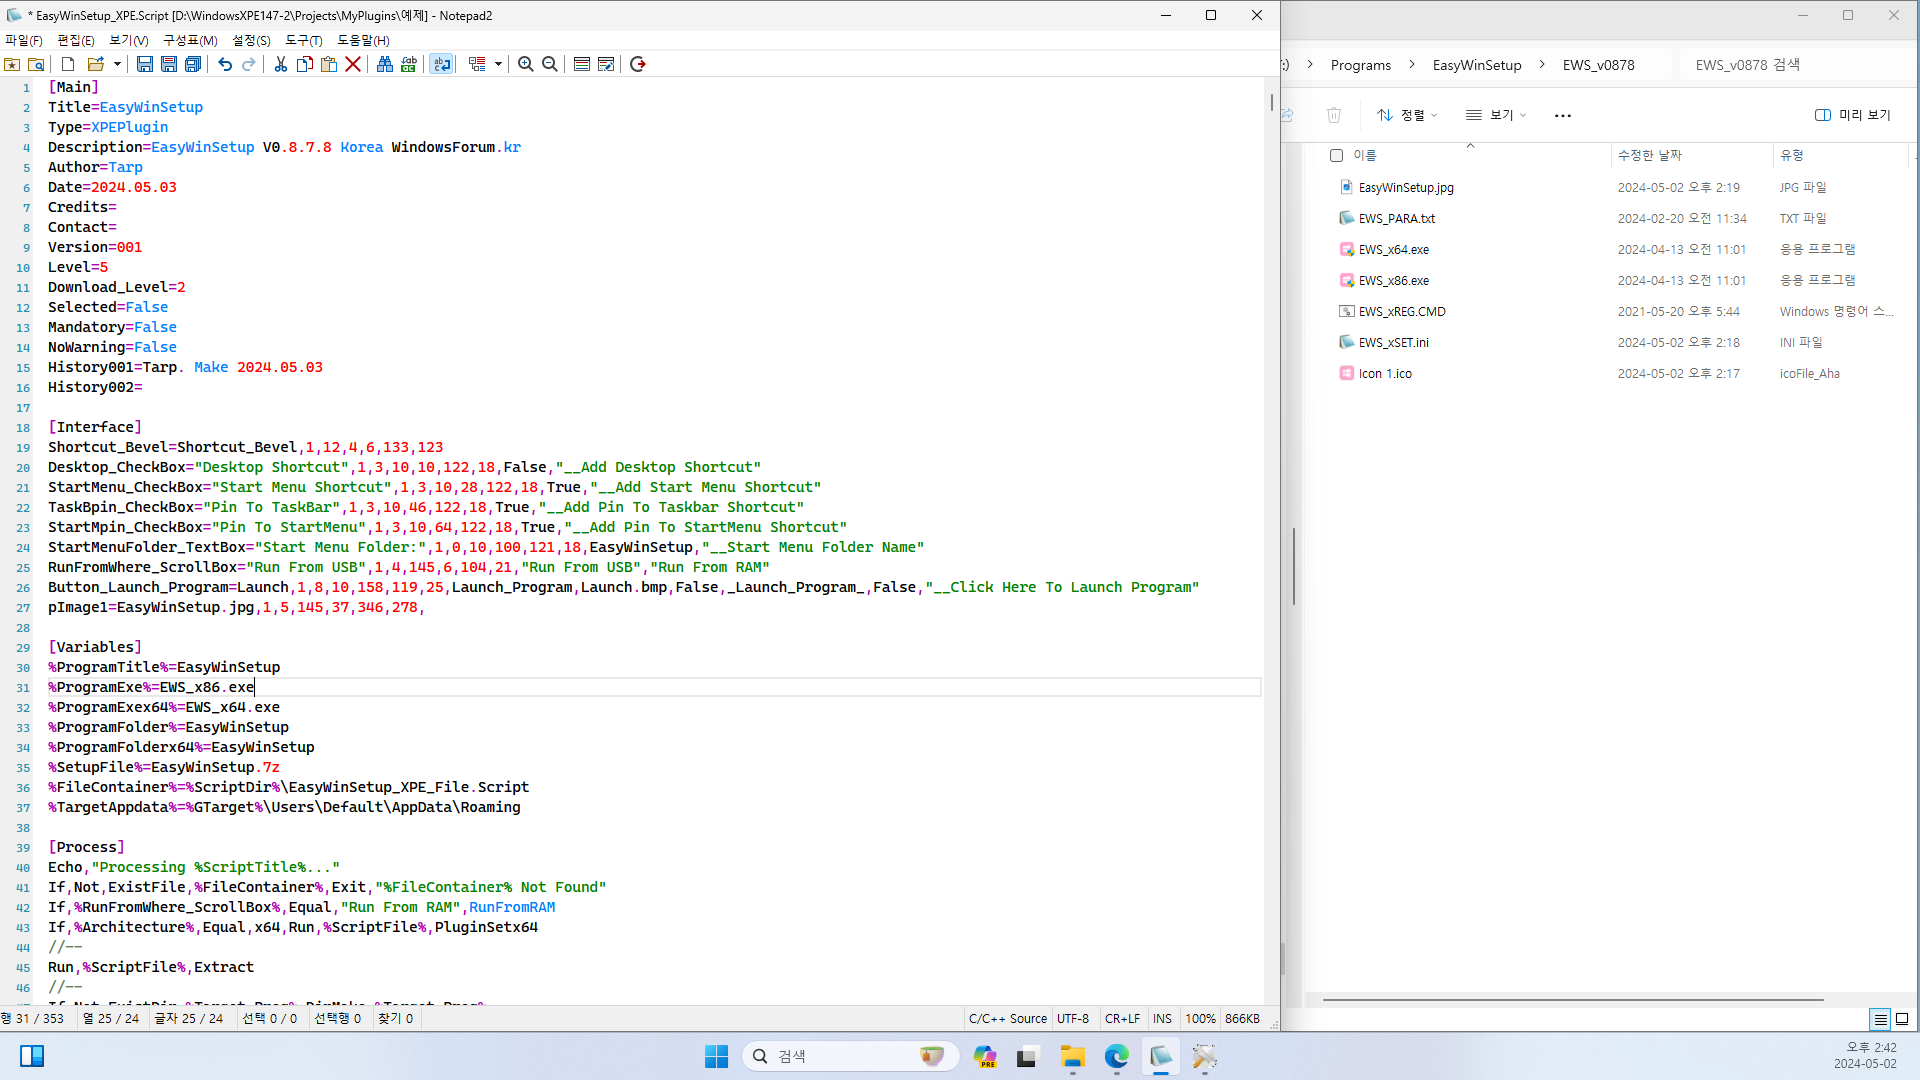1920x1080 pixels.
Task: Switch Explorer to large thumbnails view icon
Action: click(x=1902, y=1019)
